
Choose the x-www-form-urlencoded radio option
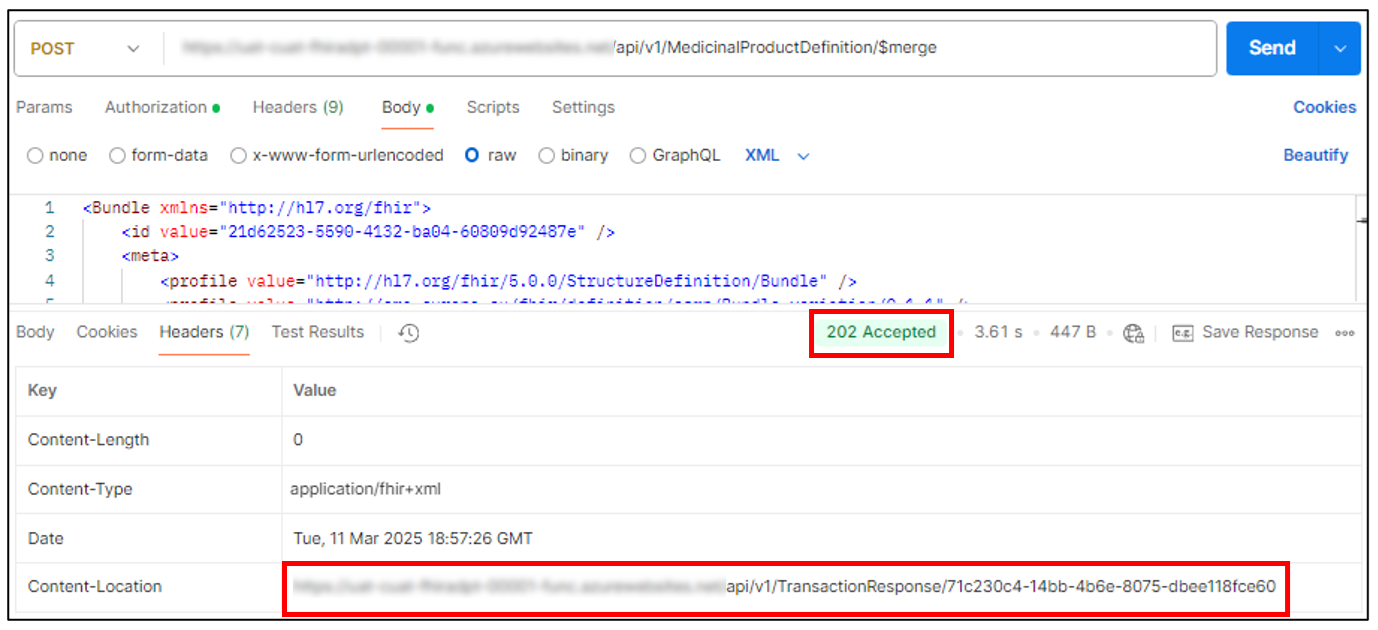[238, 156]
